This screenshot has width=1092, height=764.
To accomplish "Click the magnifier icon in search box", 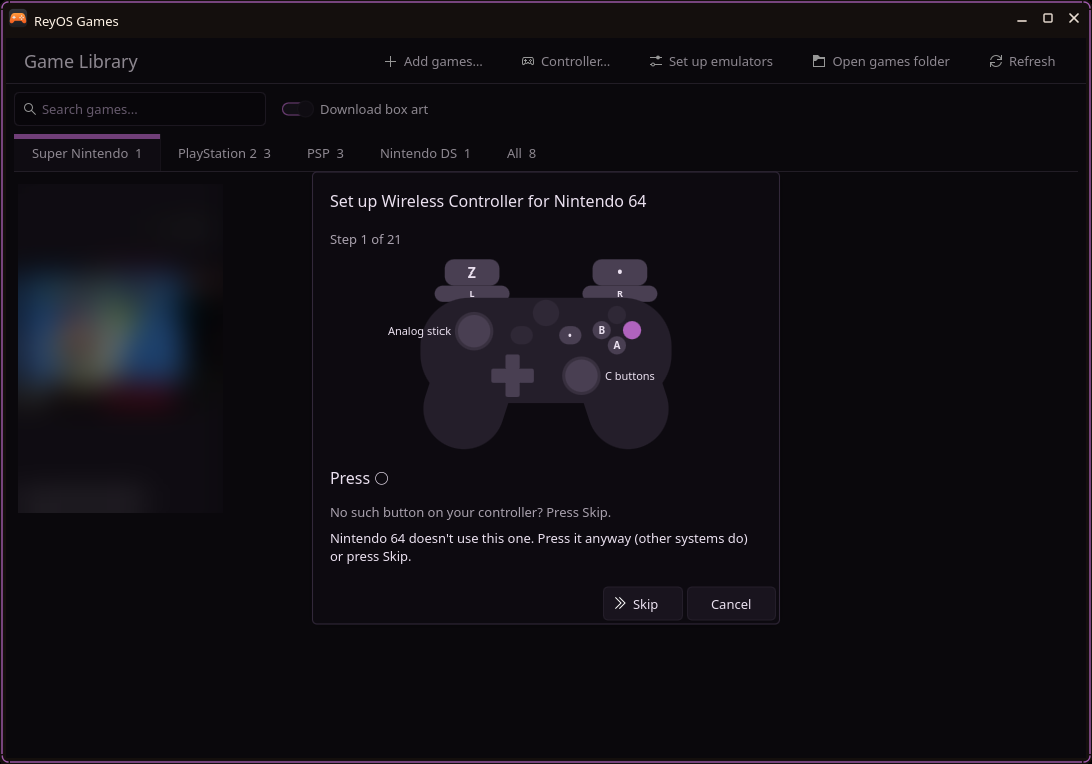I will (30, 109).
